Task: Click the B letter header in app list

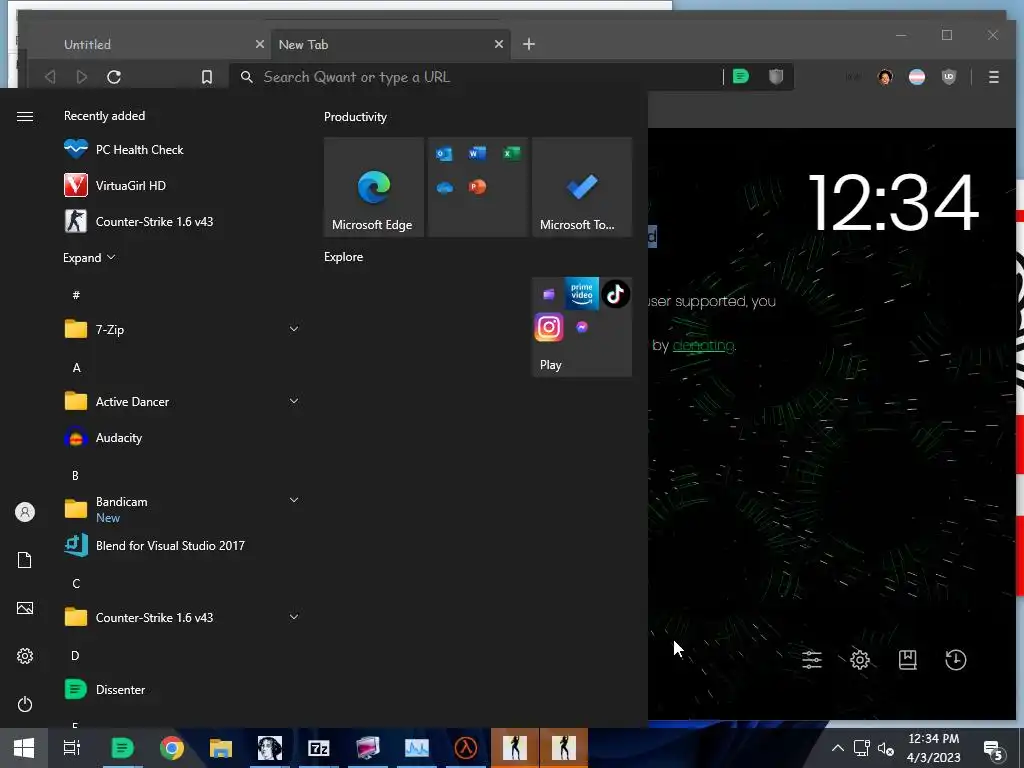Action: click(76, 475)
